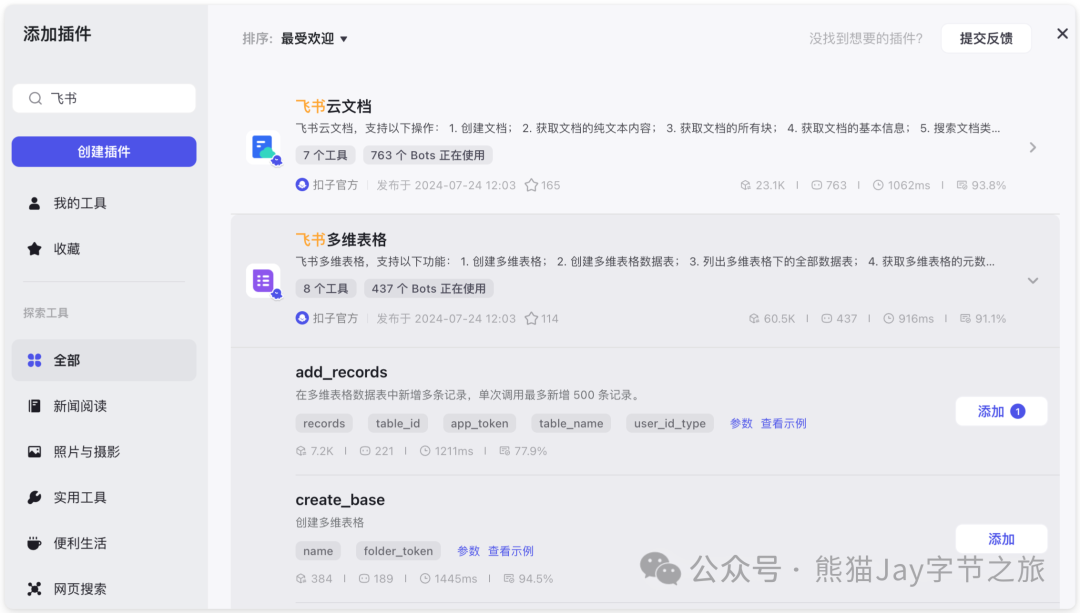
Task: Select the 照片与摄影 category
Action: (x=104, y=452)
